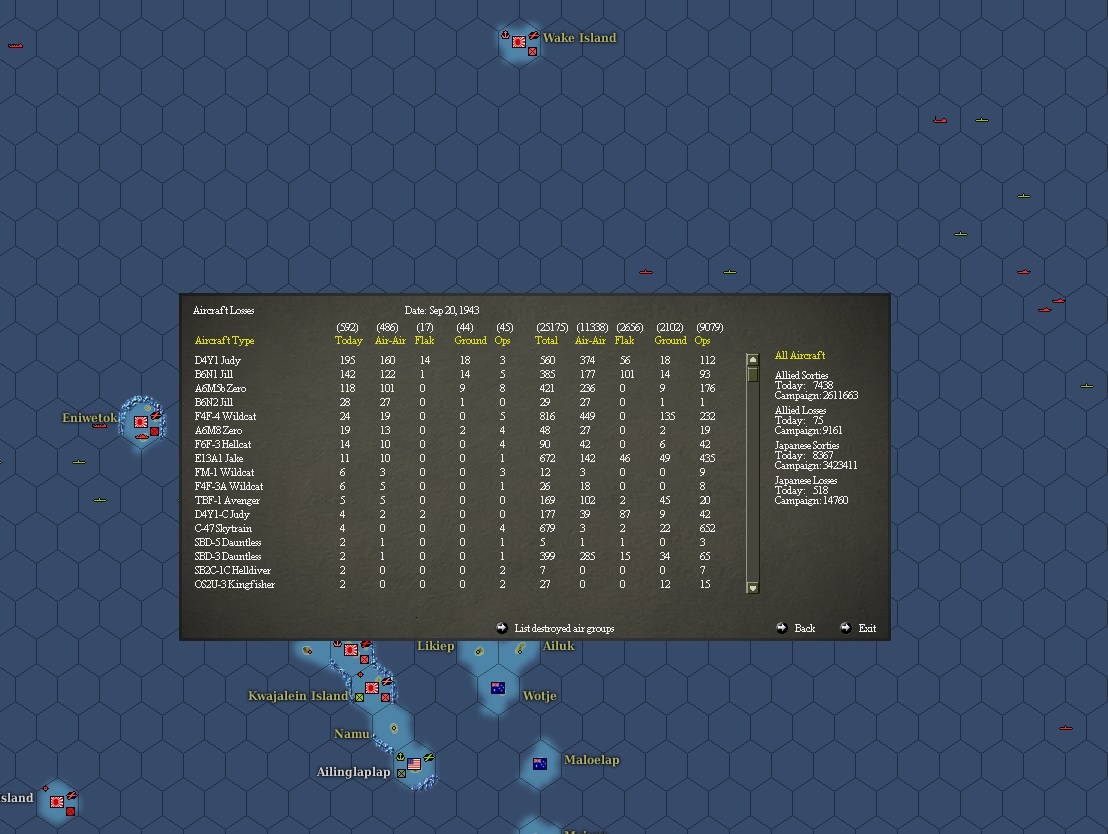Viewport: 1108px width, 834px height.
Task: Sort by Ground header under (2102)
Action: tap(671, 341)
